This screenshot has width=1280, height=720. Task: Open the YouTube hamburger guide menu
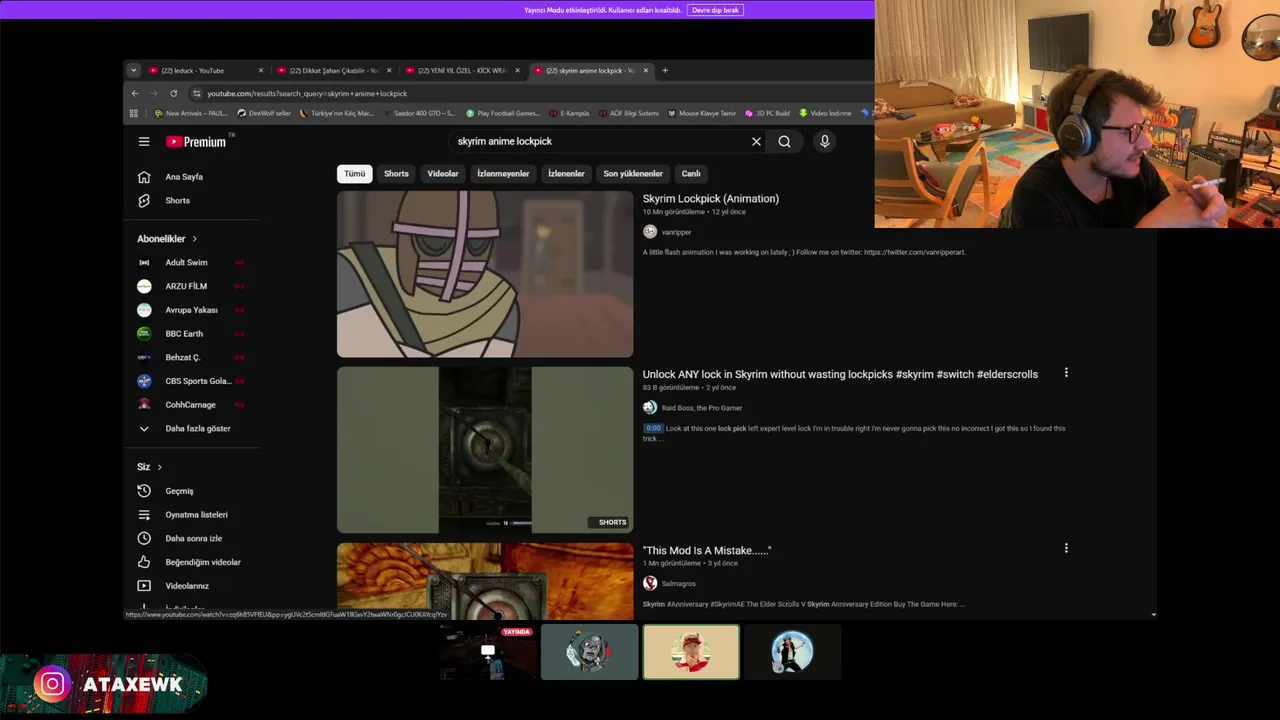click(144, 142)
